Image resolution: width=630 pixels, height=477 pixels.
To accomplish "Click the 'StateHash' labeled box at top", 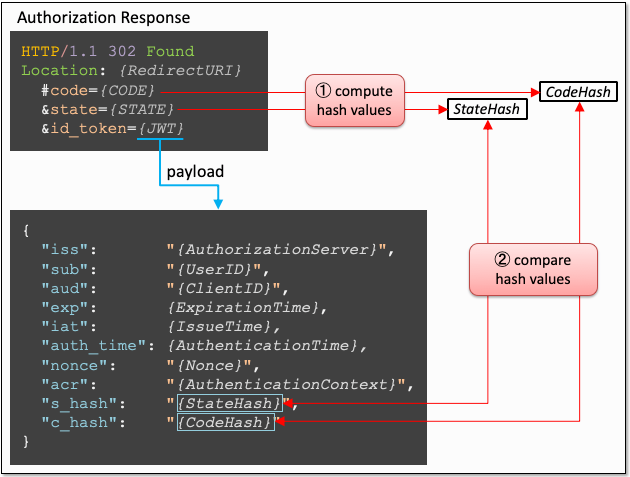I will [487, 109].
